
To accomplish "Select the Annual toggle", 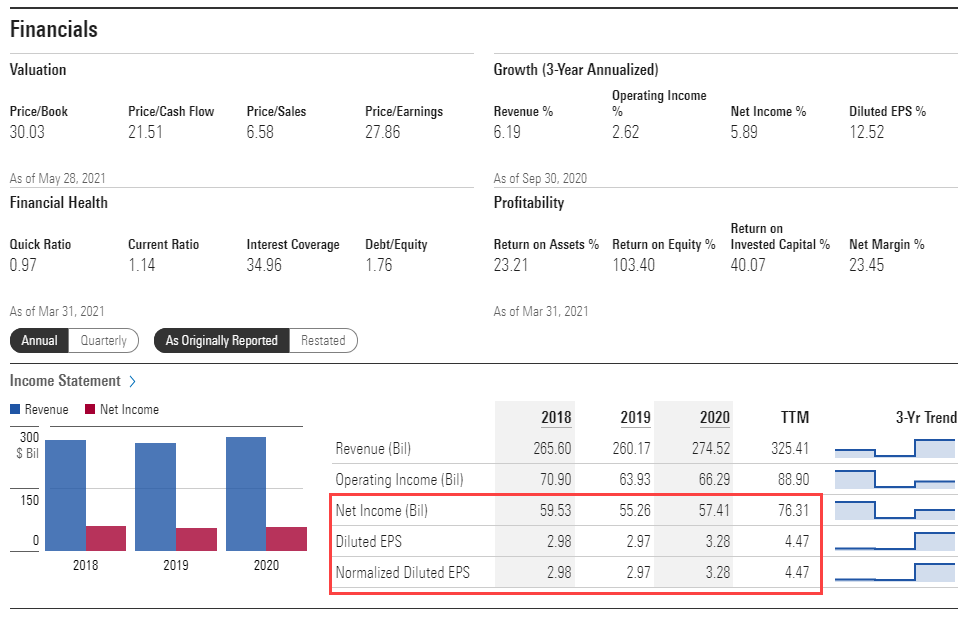I will click(39, 340).
